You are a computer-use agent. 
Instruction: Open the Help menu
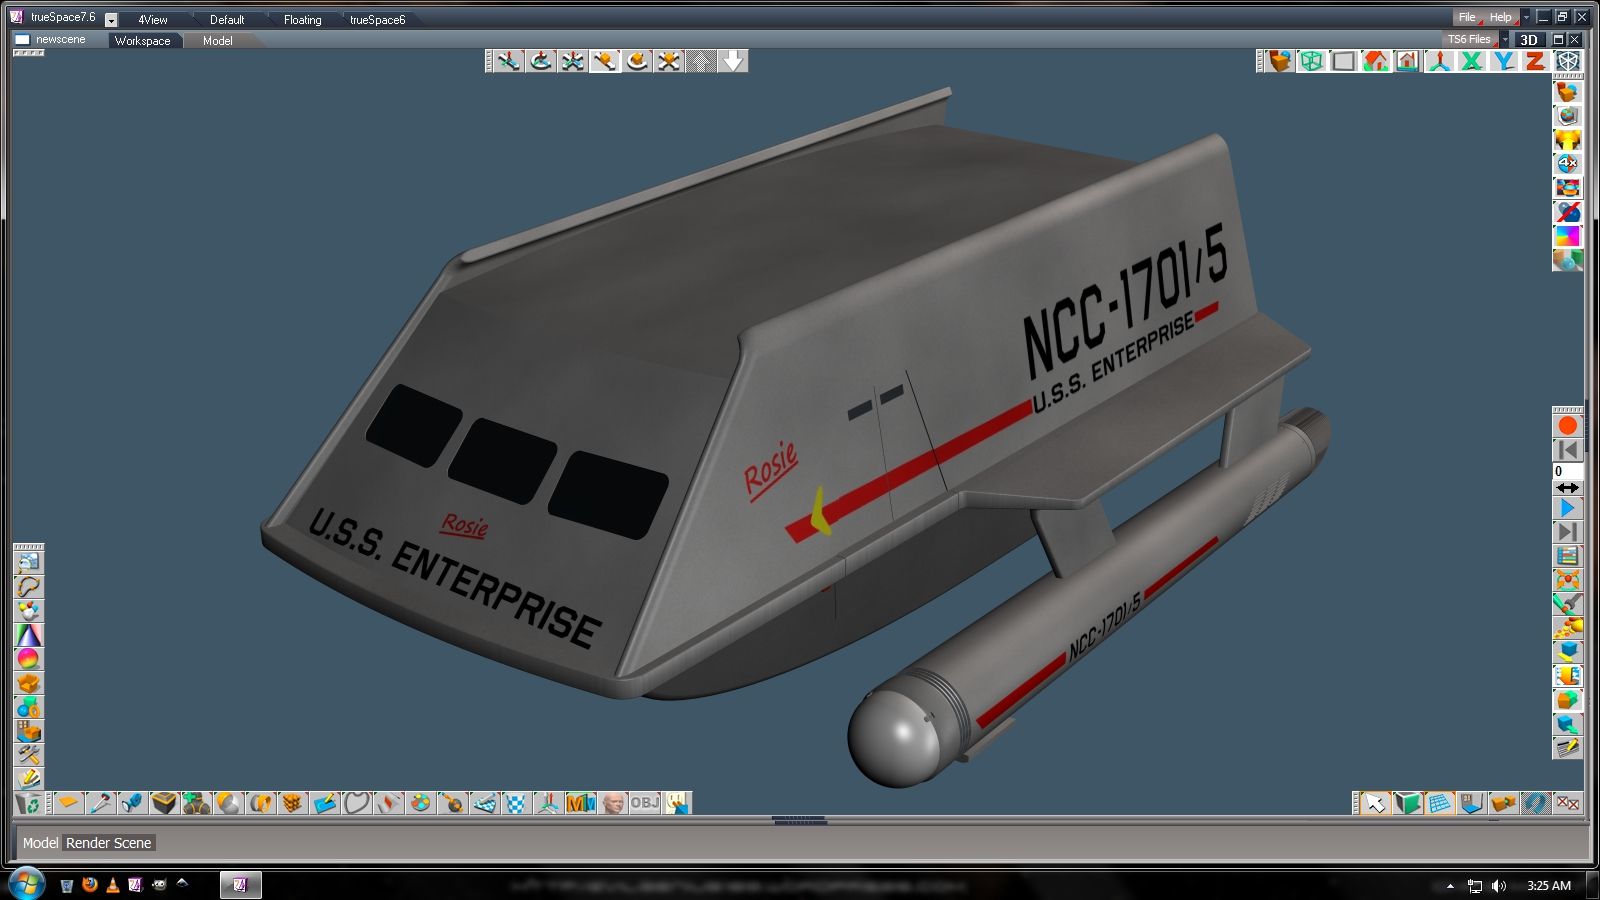(x=1501, y=17)
